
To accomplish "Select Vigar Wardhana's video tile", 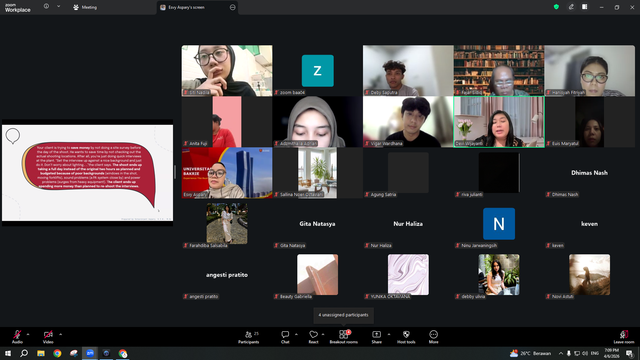I will pos(408,122).
